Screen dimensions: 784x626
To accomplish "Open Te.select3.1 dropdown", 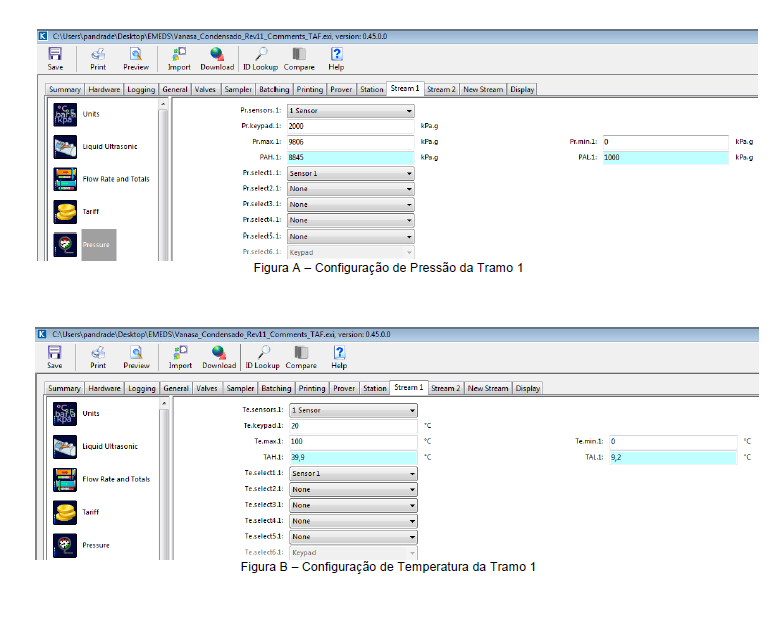I will 354,506.
